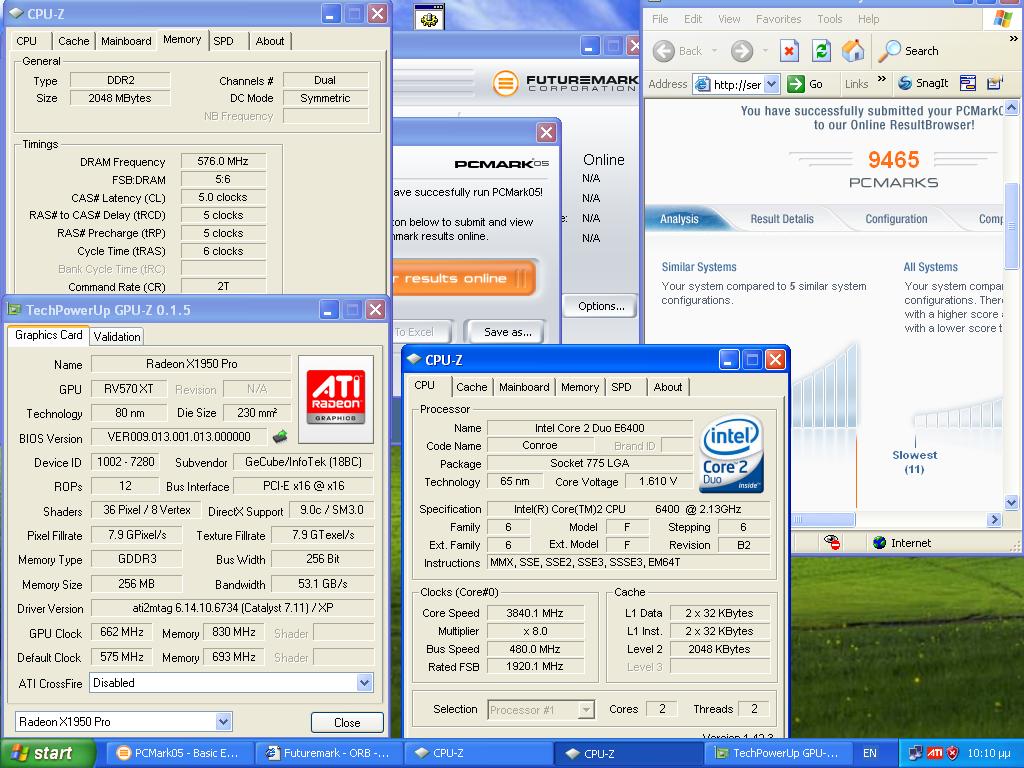Image resolution: width=1024 pixels, height=768 pixels.
Task: Open the Radeon X1950 Pro card selector
Action: [x=223, y=722]
